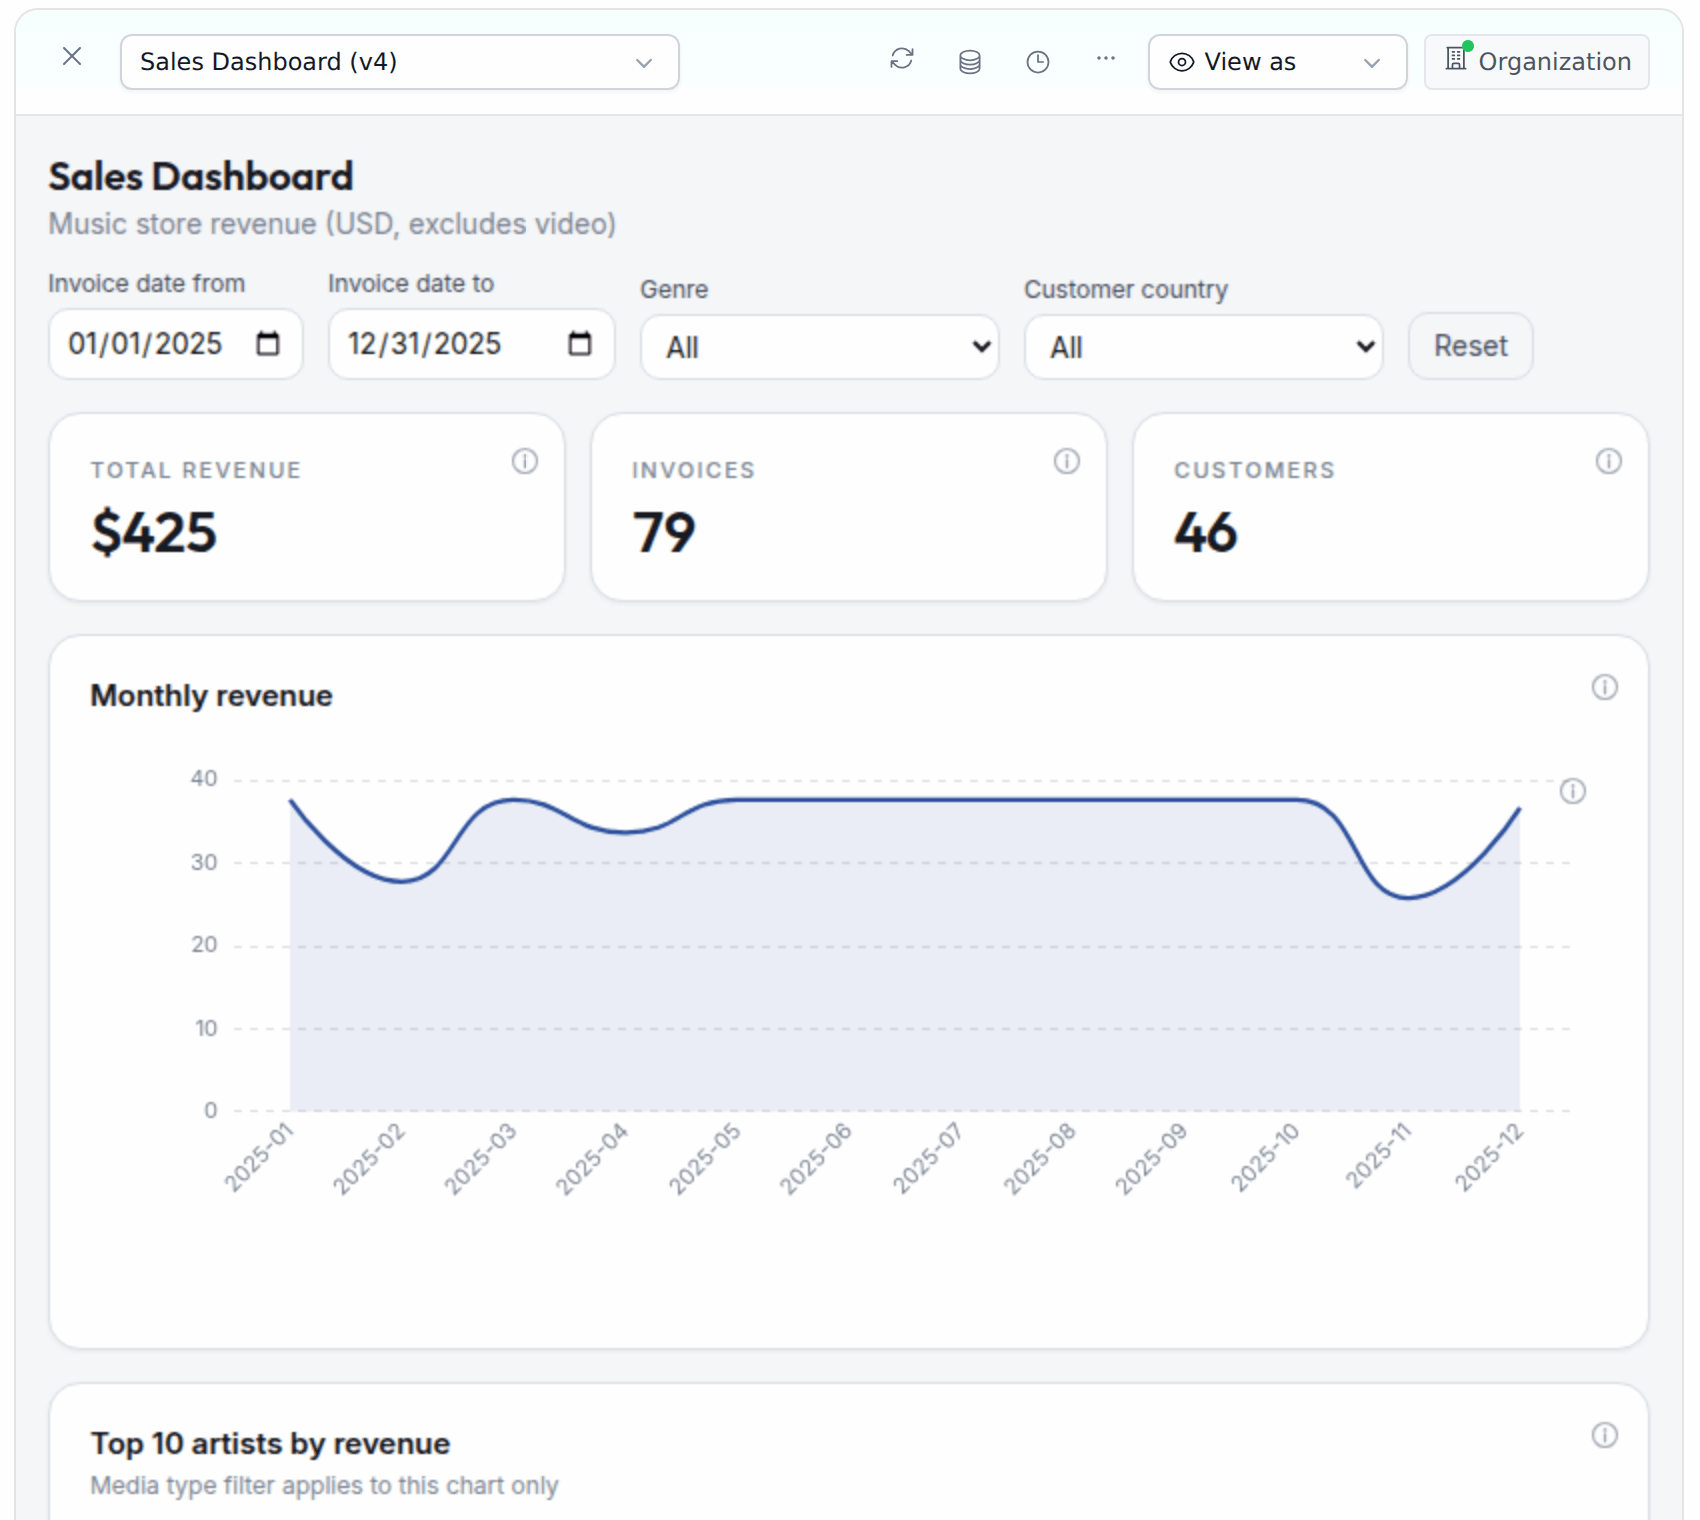Click the Sales Dashboard title
Image resolution: width=1700 pixels, height=1520 pixels.
(201, 176)
